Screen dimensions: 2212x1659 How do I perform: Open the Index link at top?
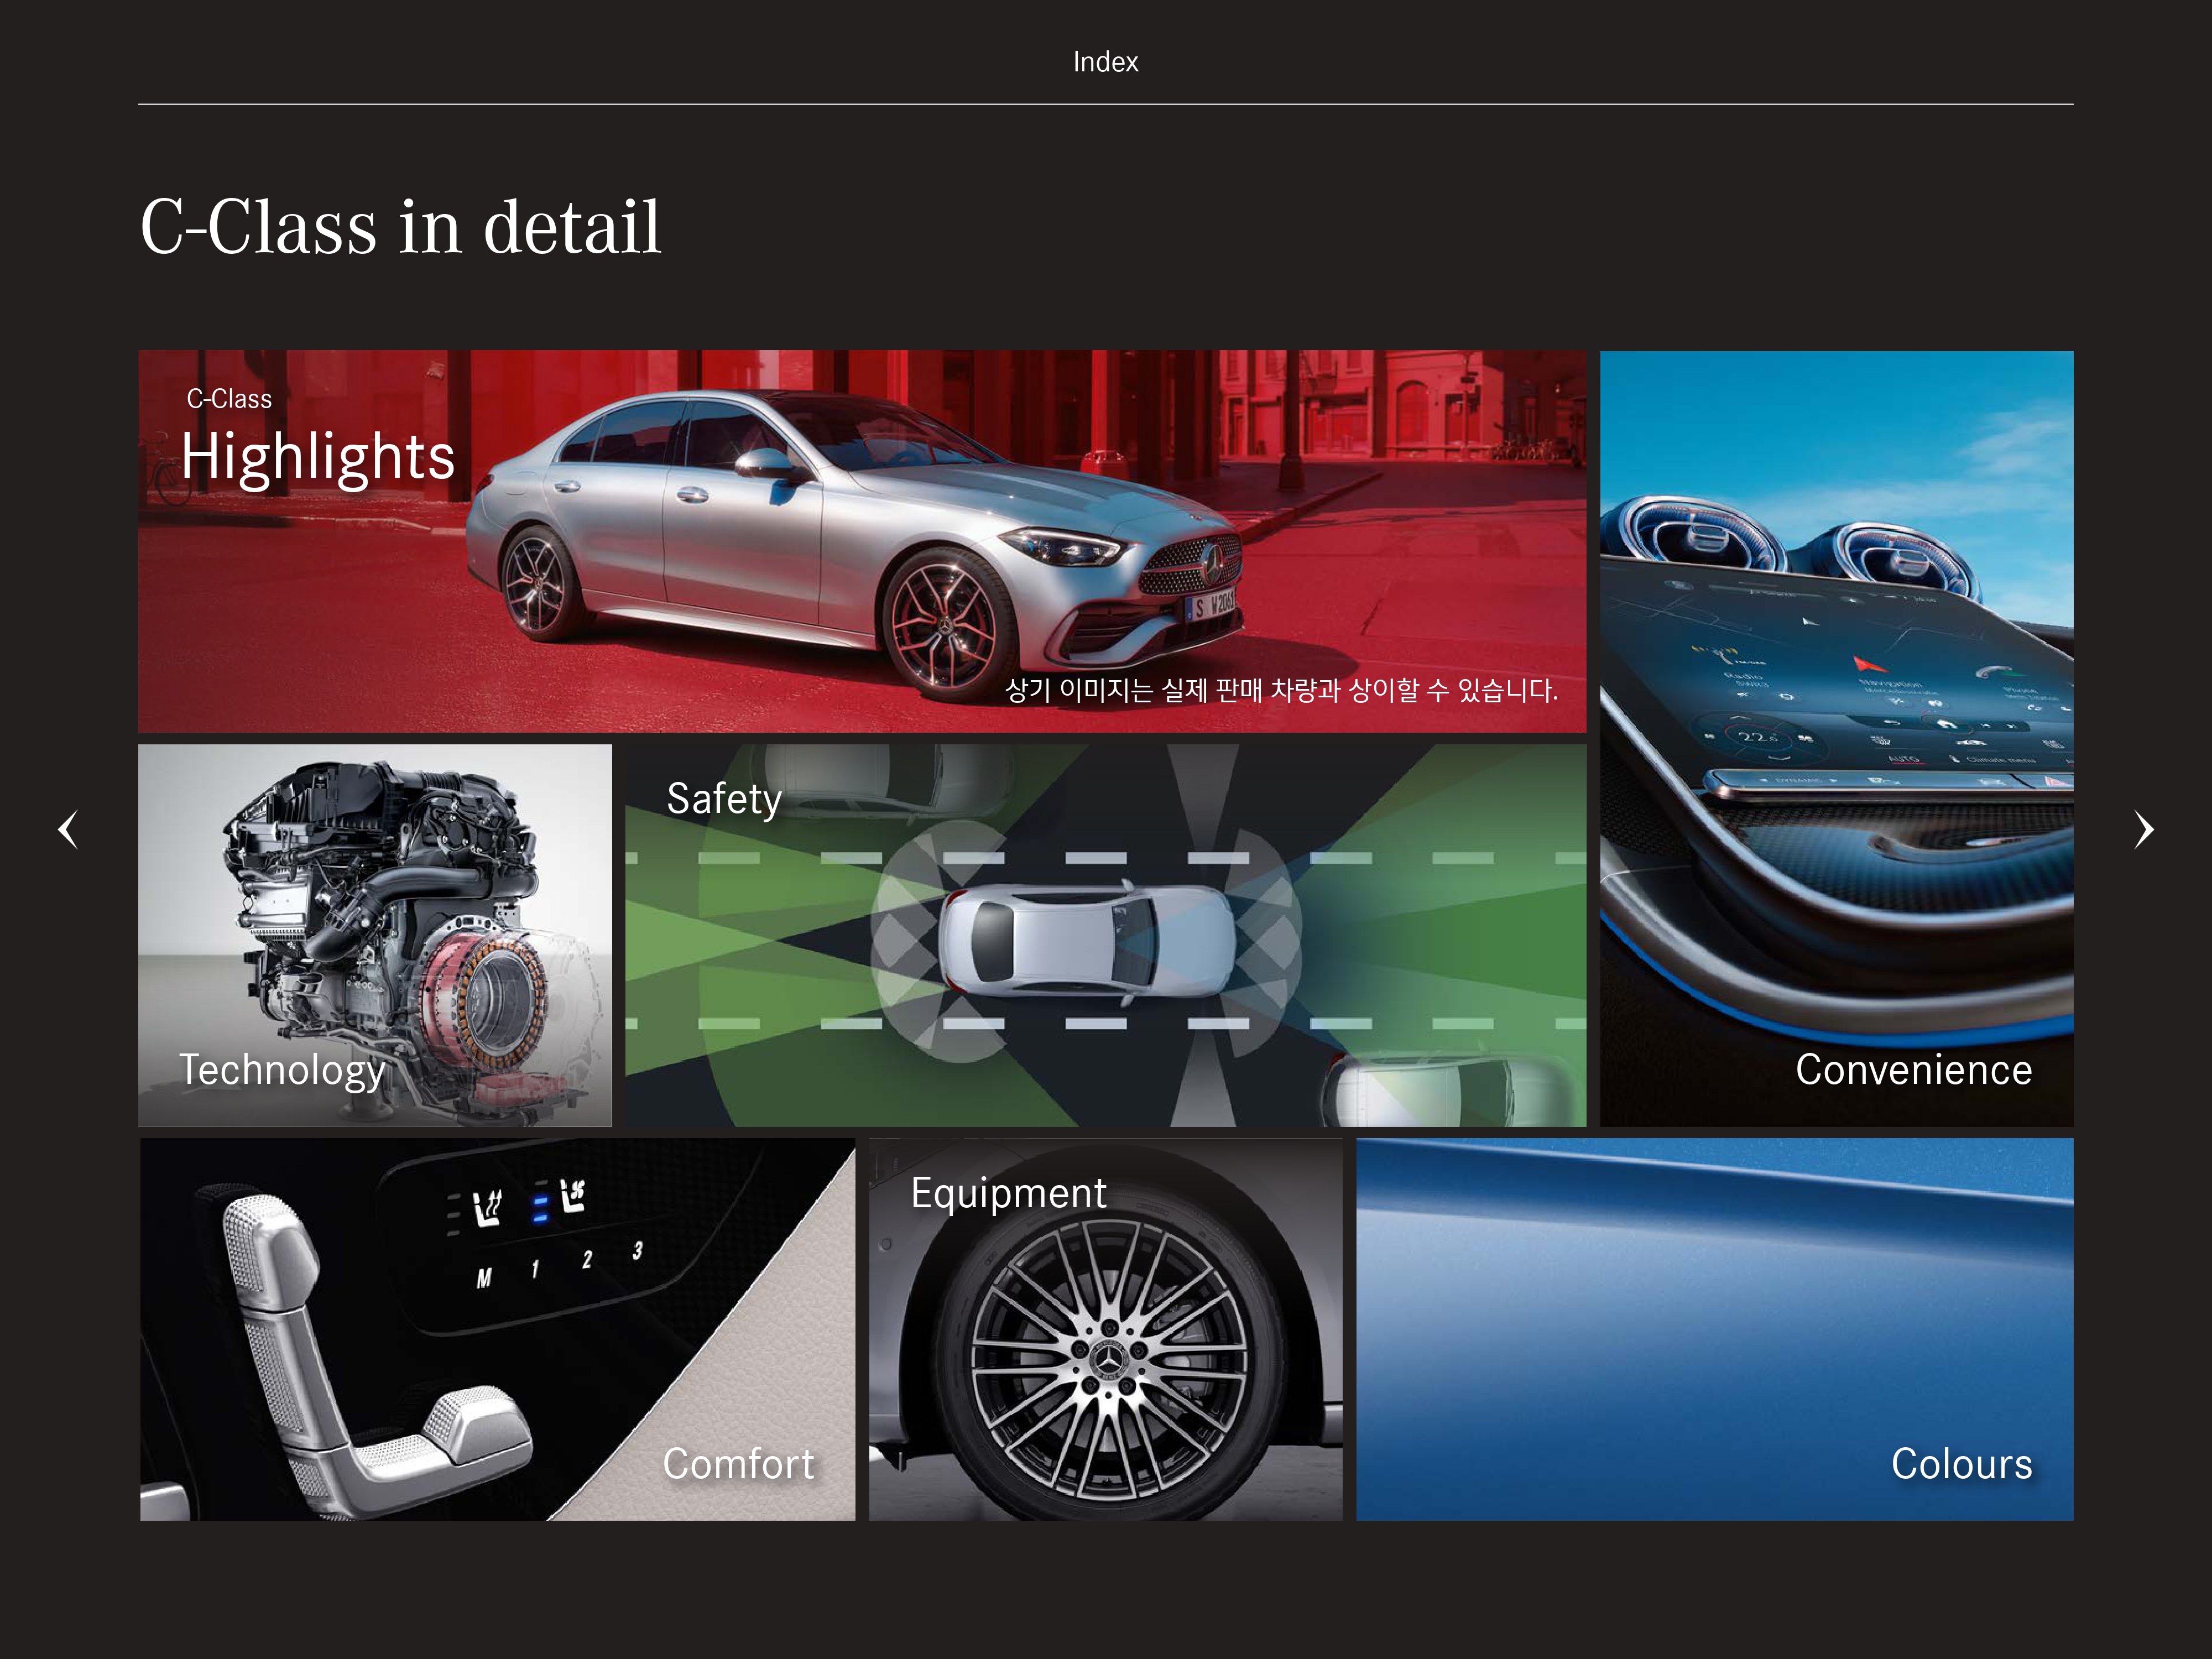point(1105,62)
